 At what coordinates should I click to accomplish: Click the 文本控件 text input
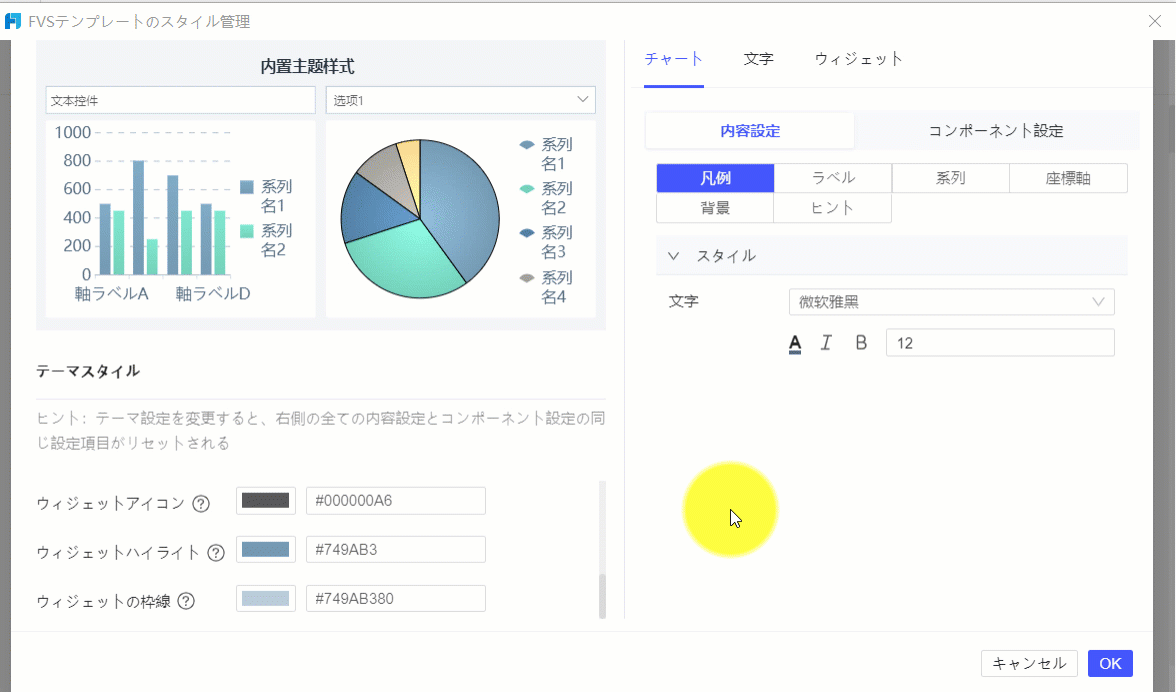[x=181, y=100]
